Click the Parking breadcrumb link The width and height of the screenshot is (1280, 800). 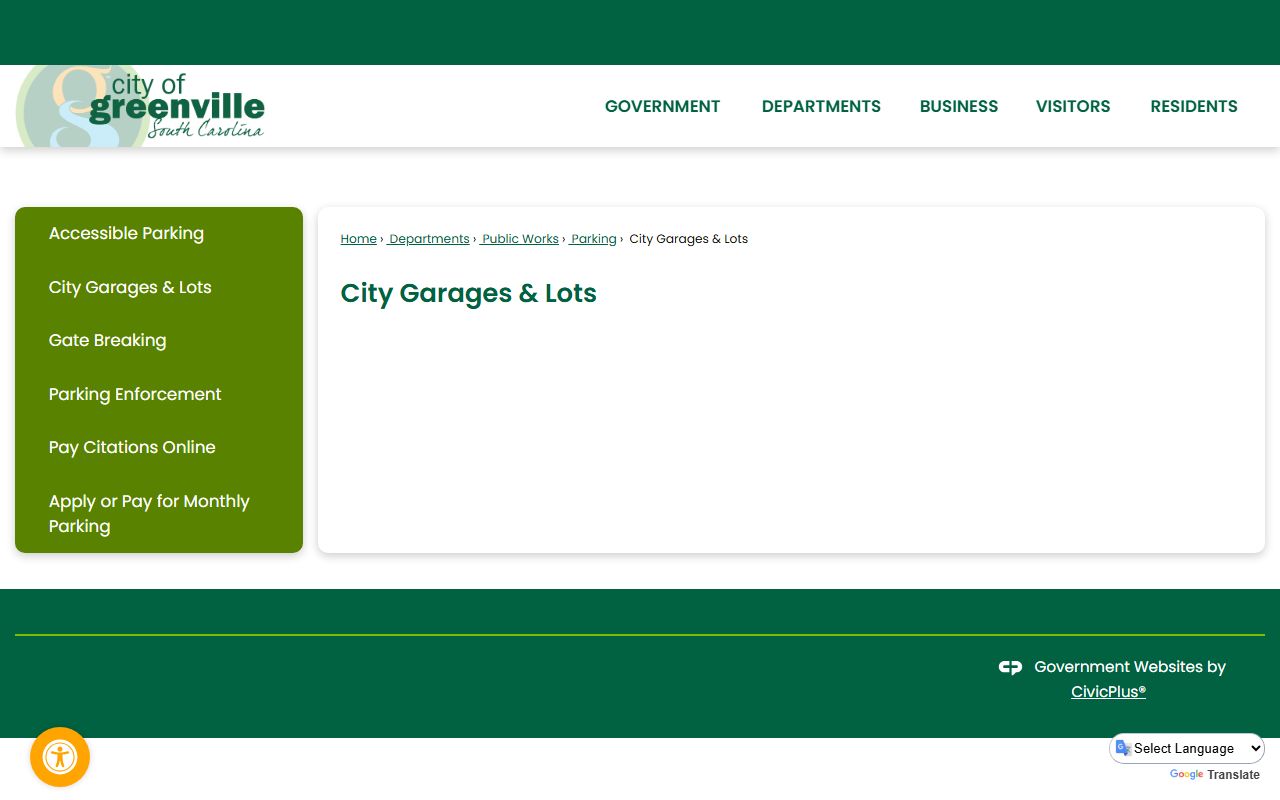coord(593,239)
